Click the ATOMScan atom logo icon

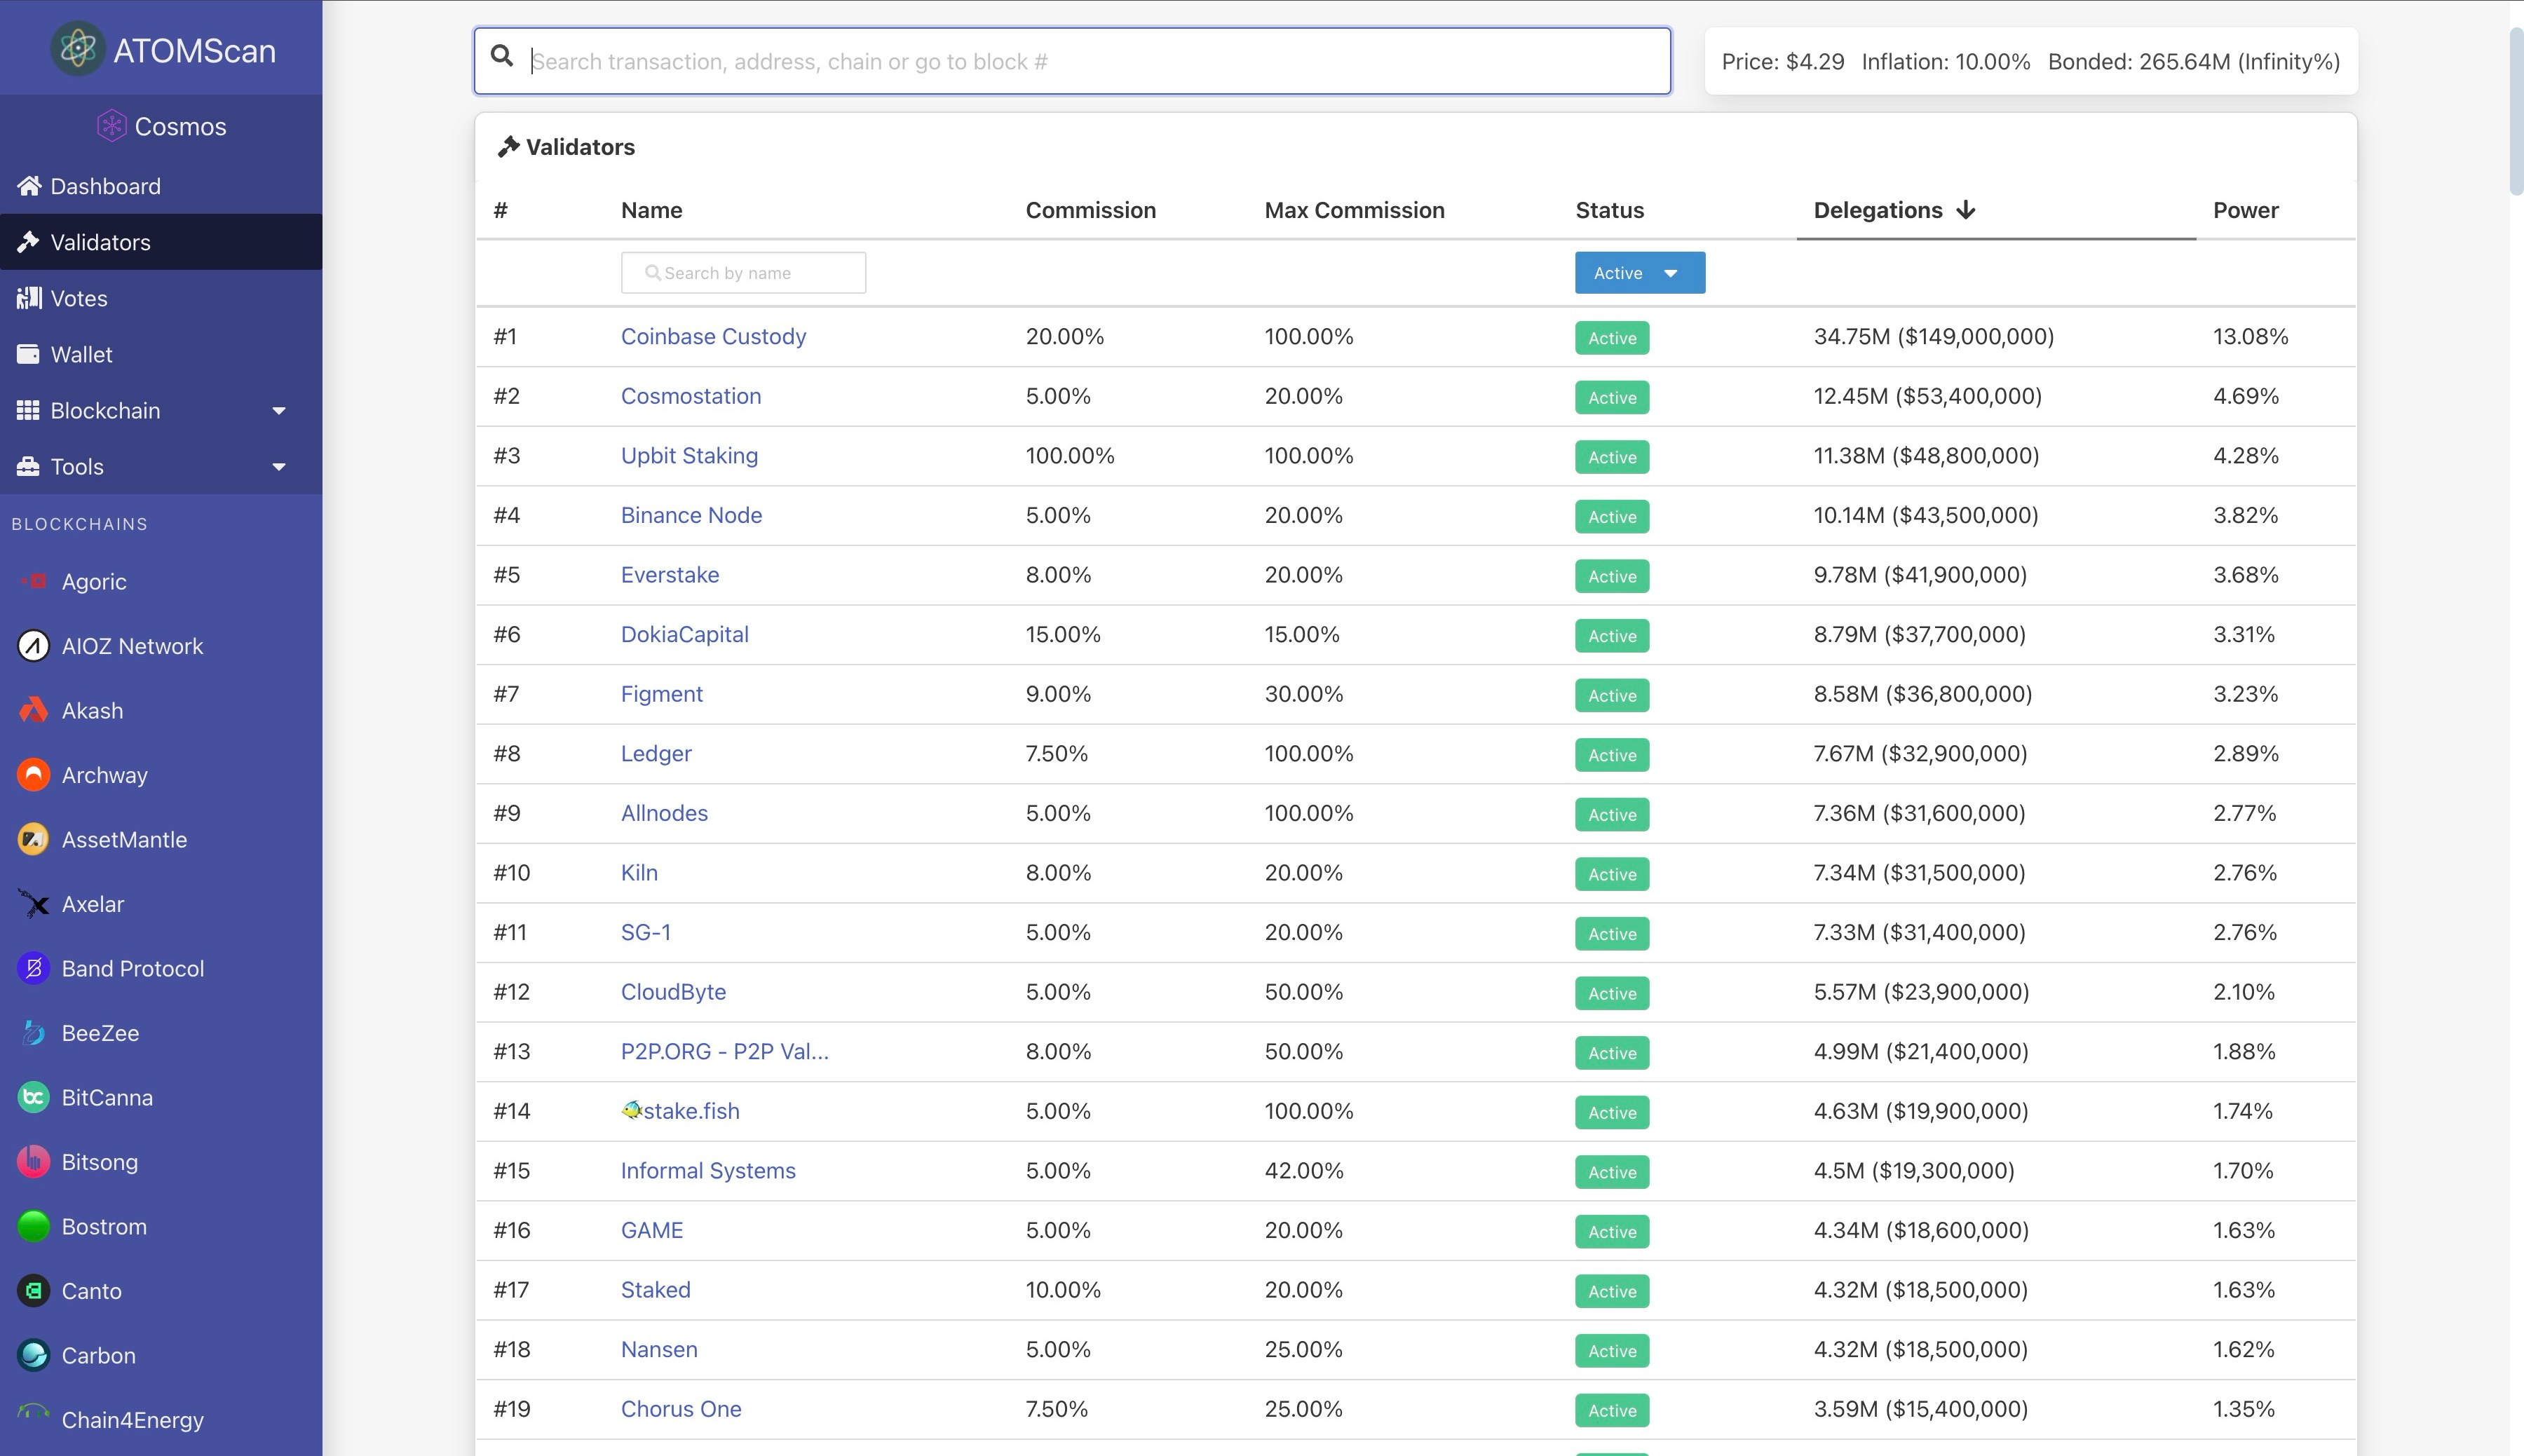[77, 49]
